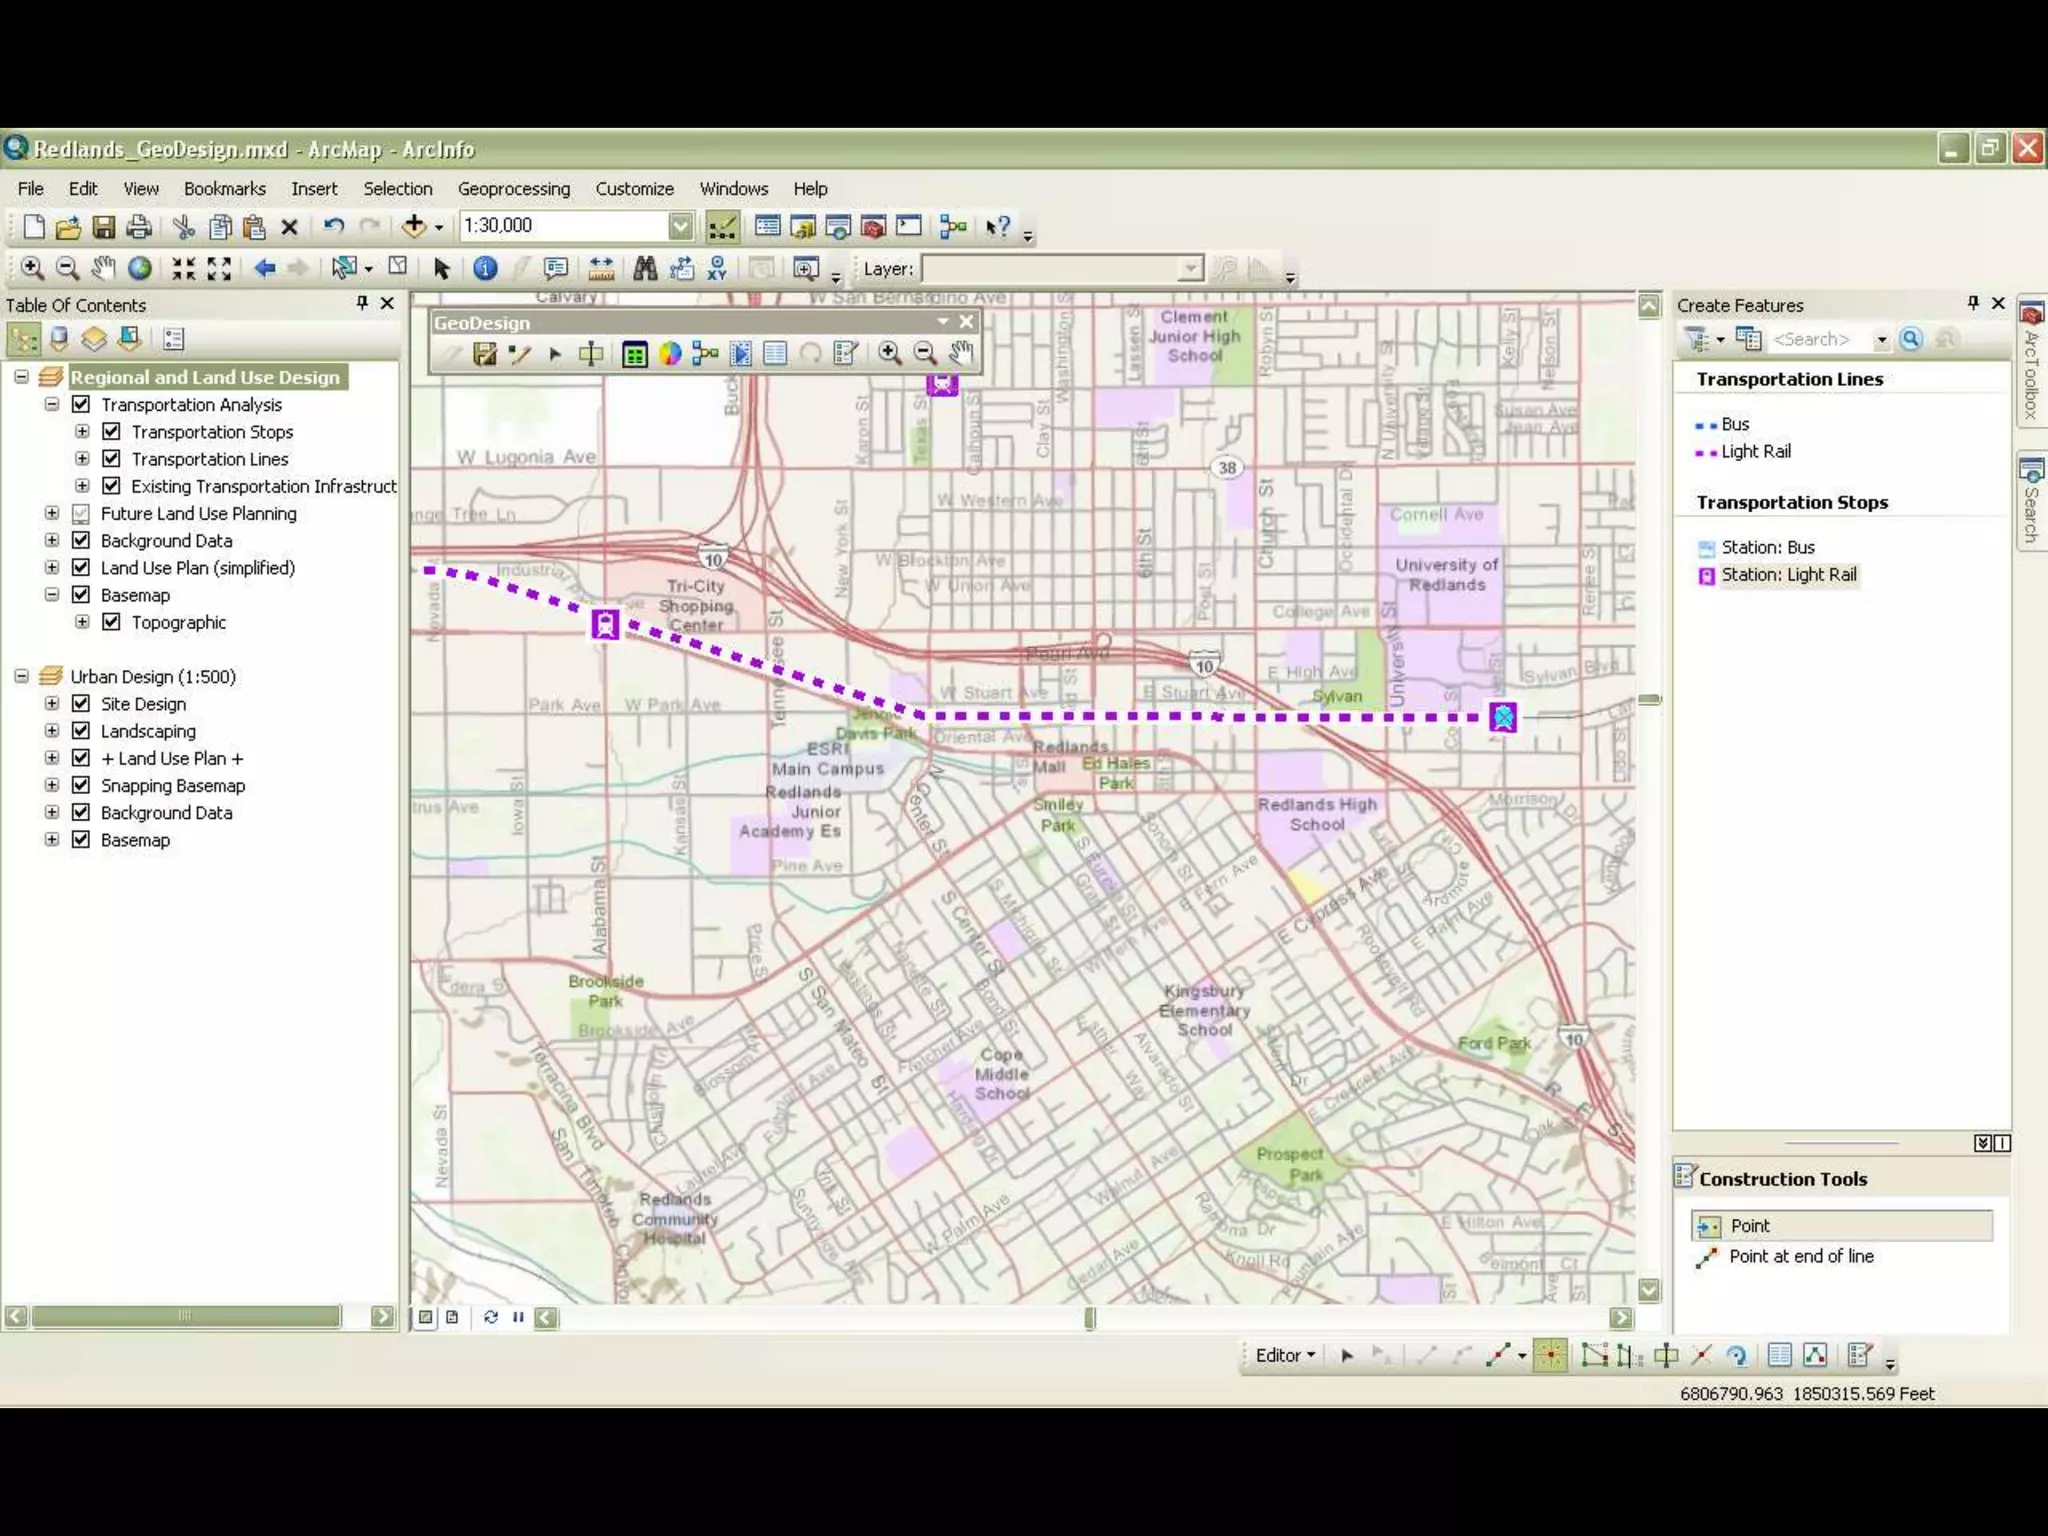Click the Measure ruler tool
2048x1536 pixels.
click(601, 268)
